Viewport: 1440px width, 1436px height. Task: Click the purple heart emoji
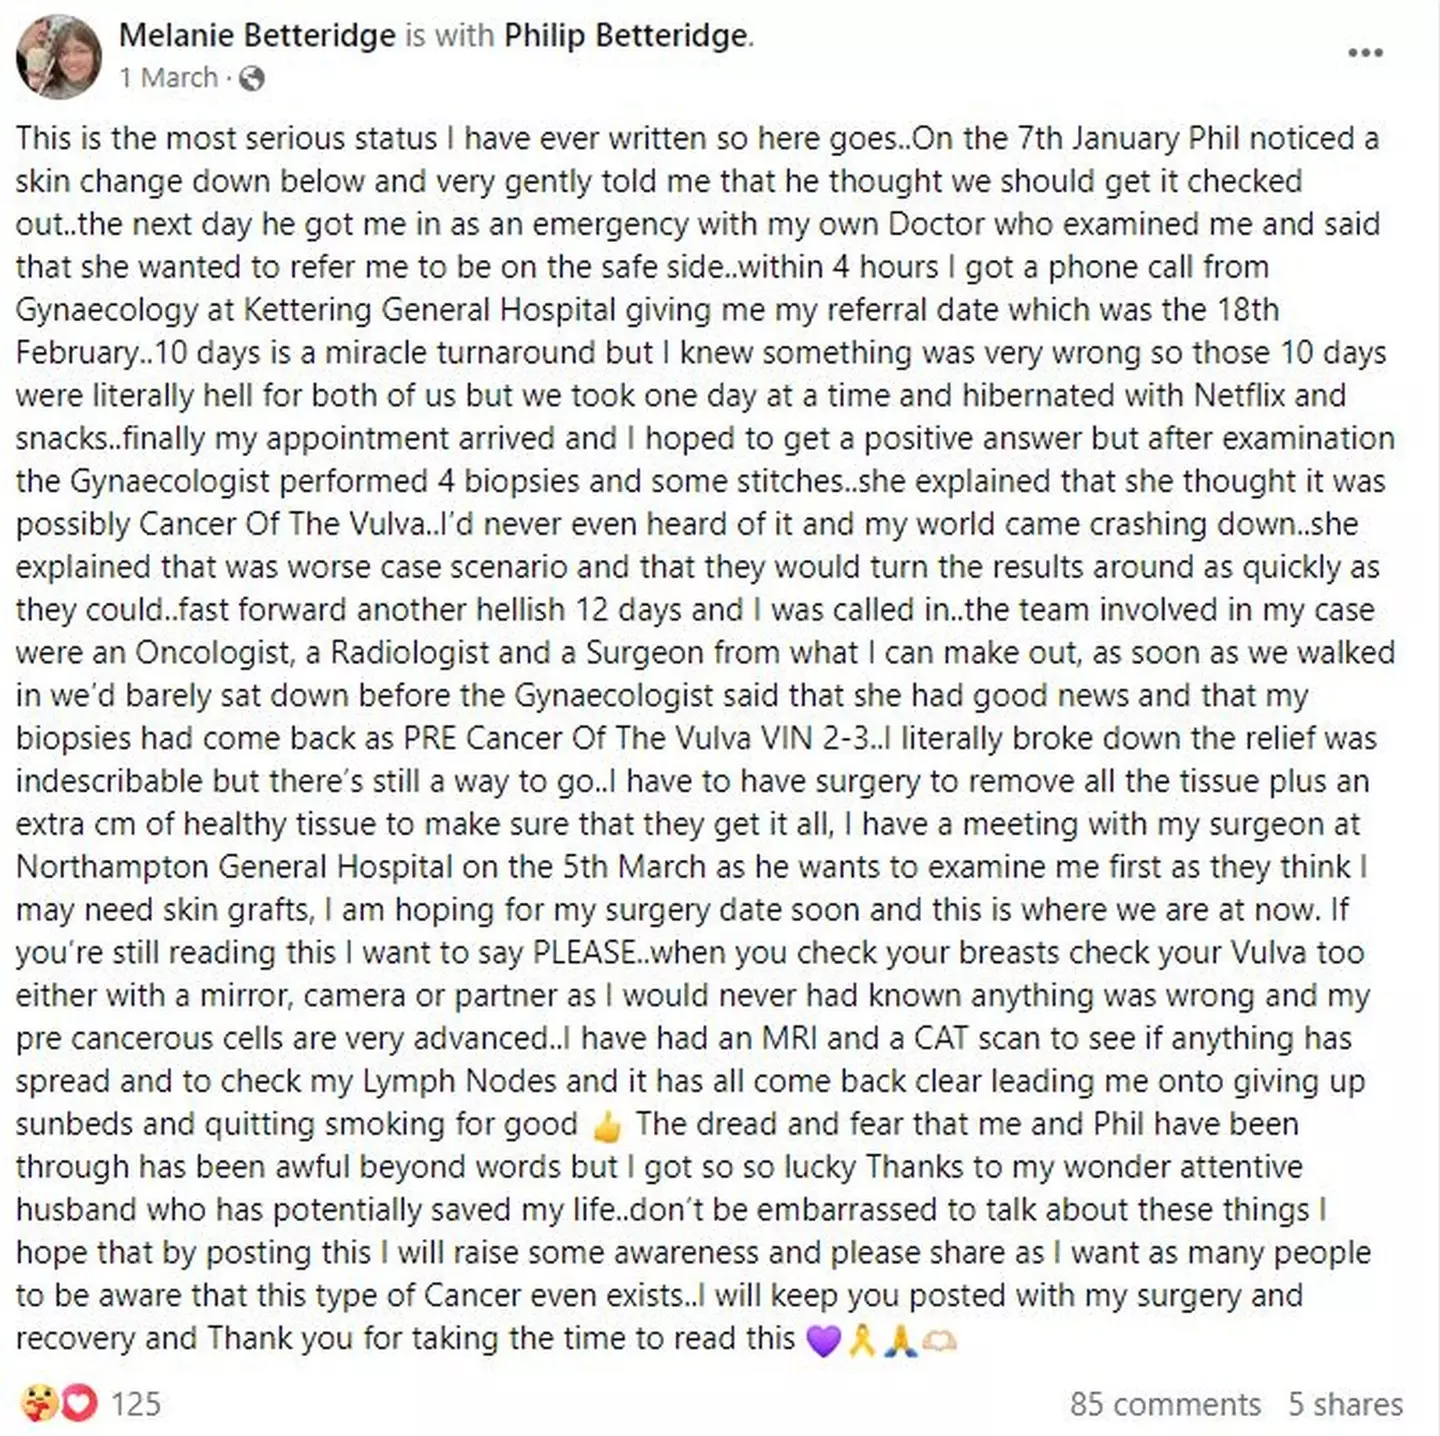(x=823, y=1340)
